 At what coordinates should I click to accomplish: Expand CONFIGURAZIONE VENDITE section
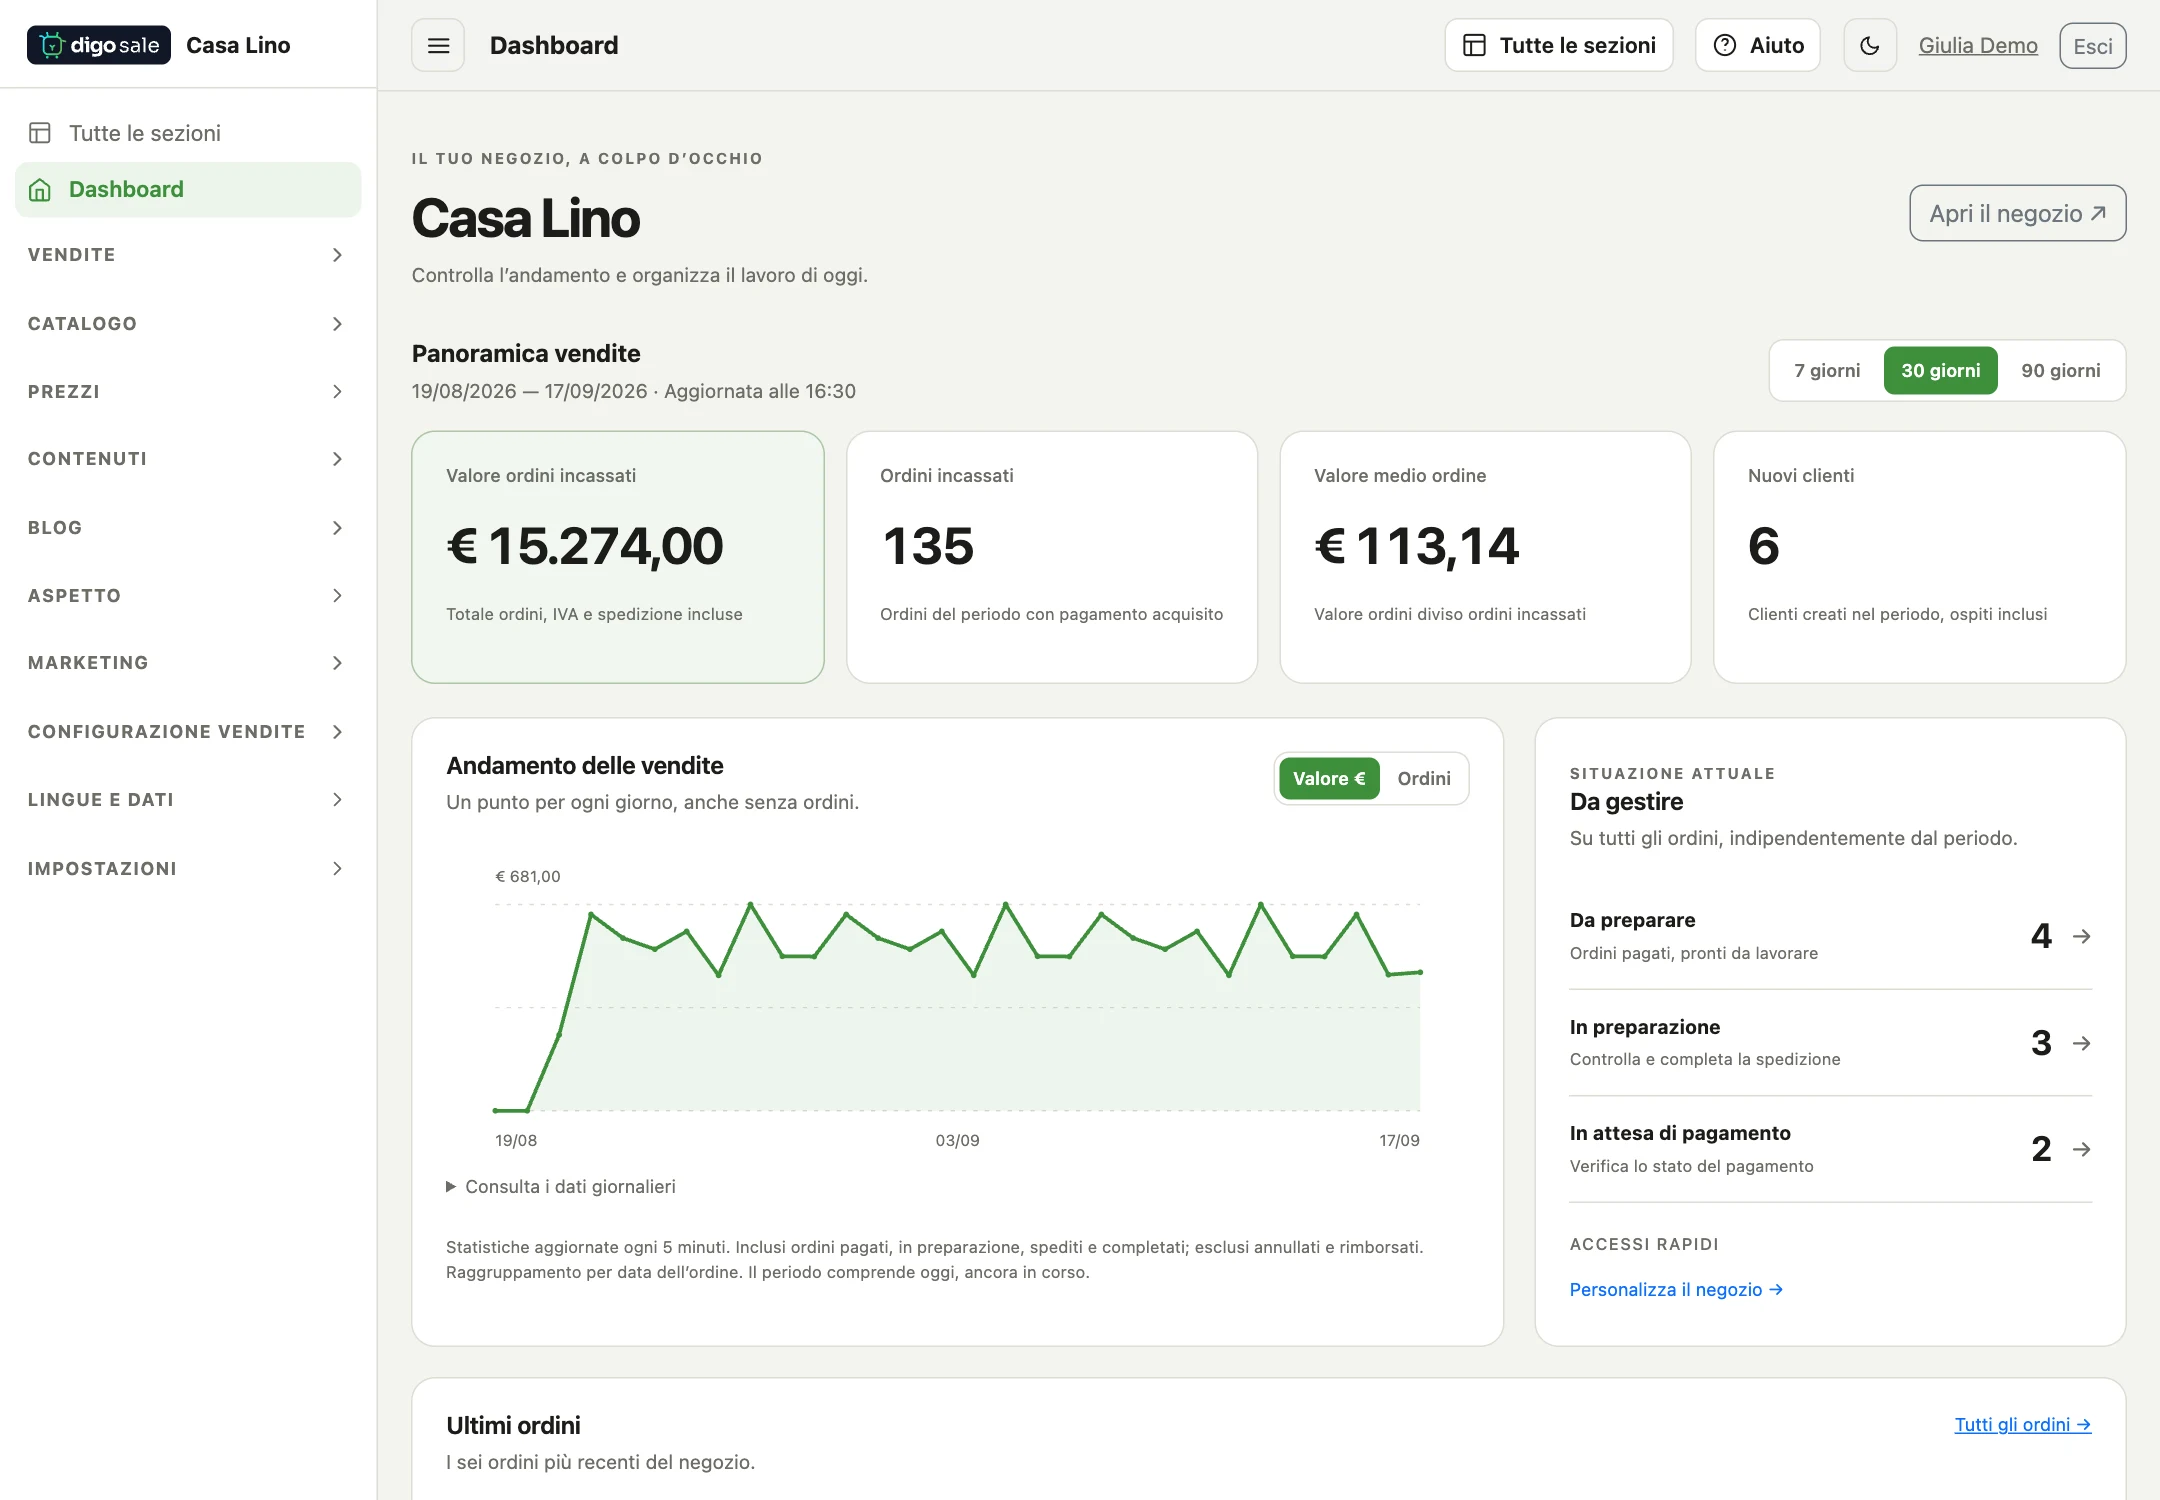coord(188,731)
